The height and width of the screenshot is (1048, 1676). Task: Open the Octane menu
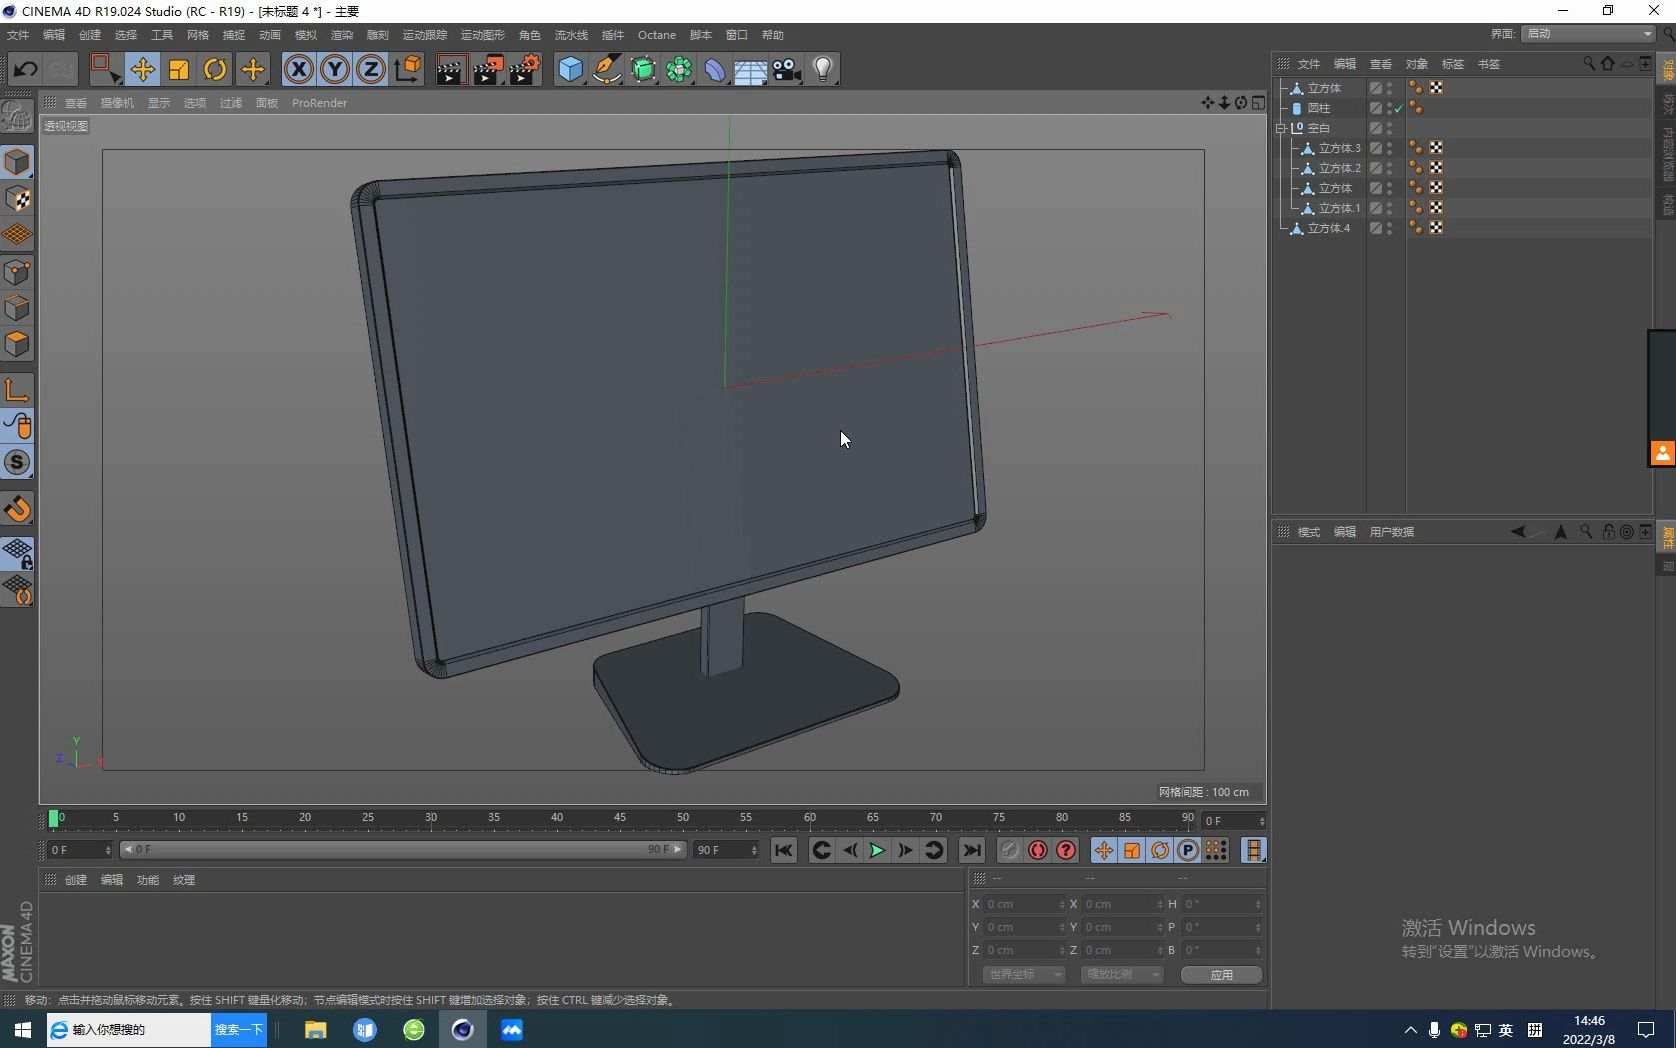657,34
